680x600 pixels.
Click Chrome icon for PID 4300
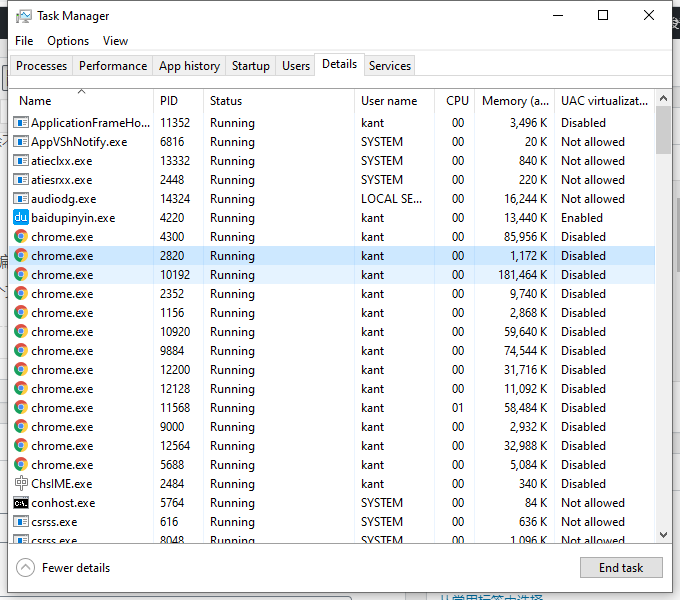[x=21, y=236]
